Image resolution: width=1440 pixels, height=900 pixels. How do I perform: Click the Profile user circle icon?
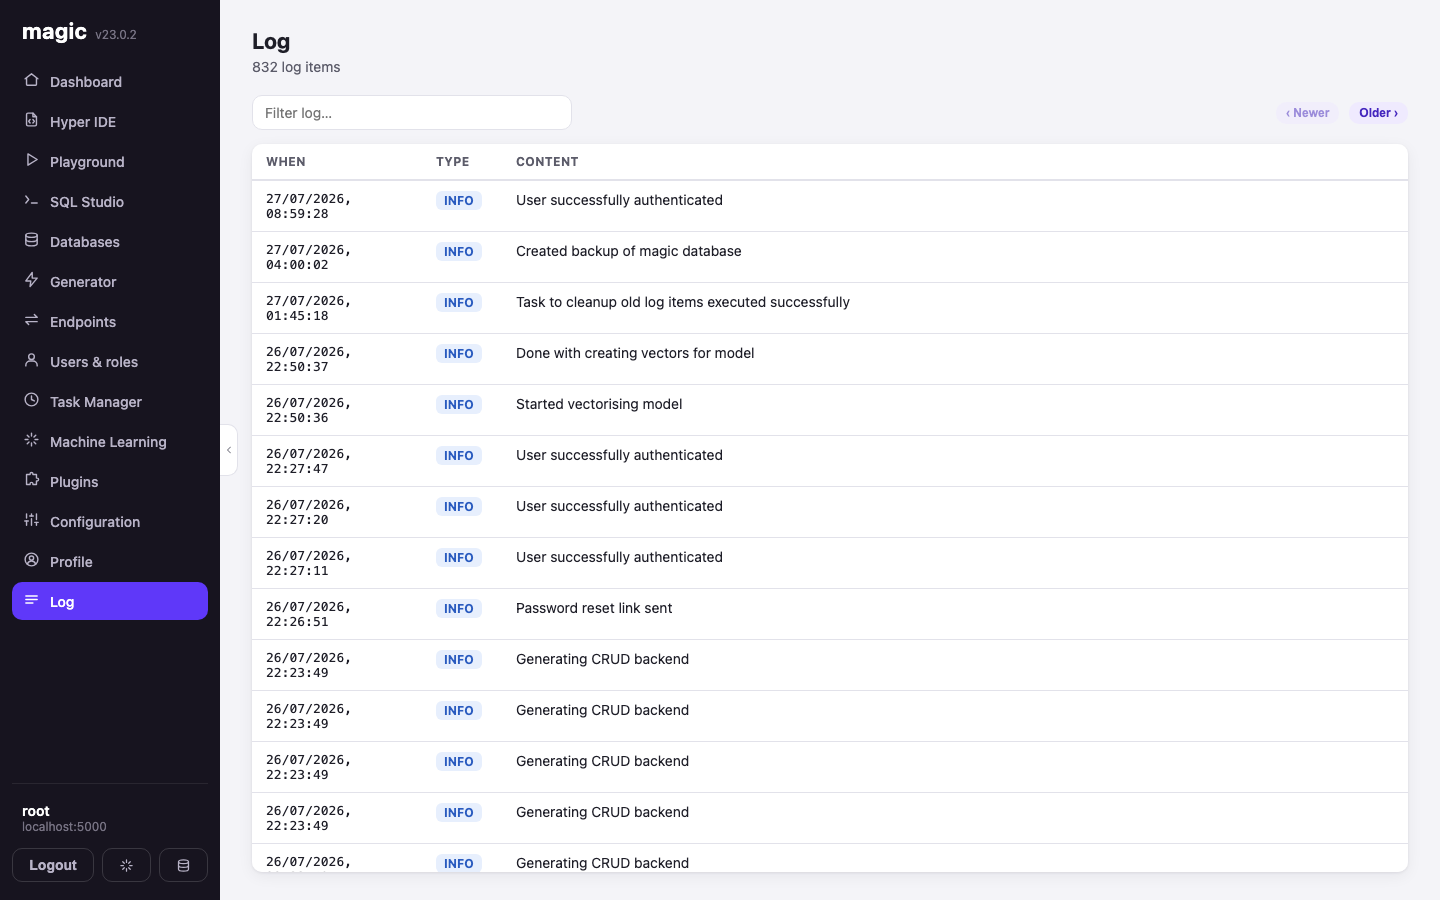point(31,560)
